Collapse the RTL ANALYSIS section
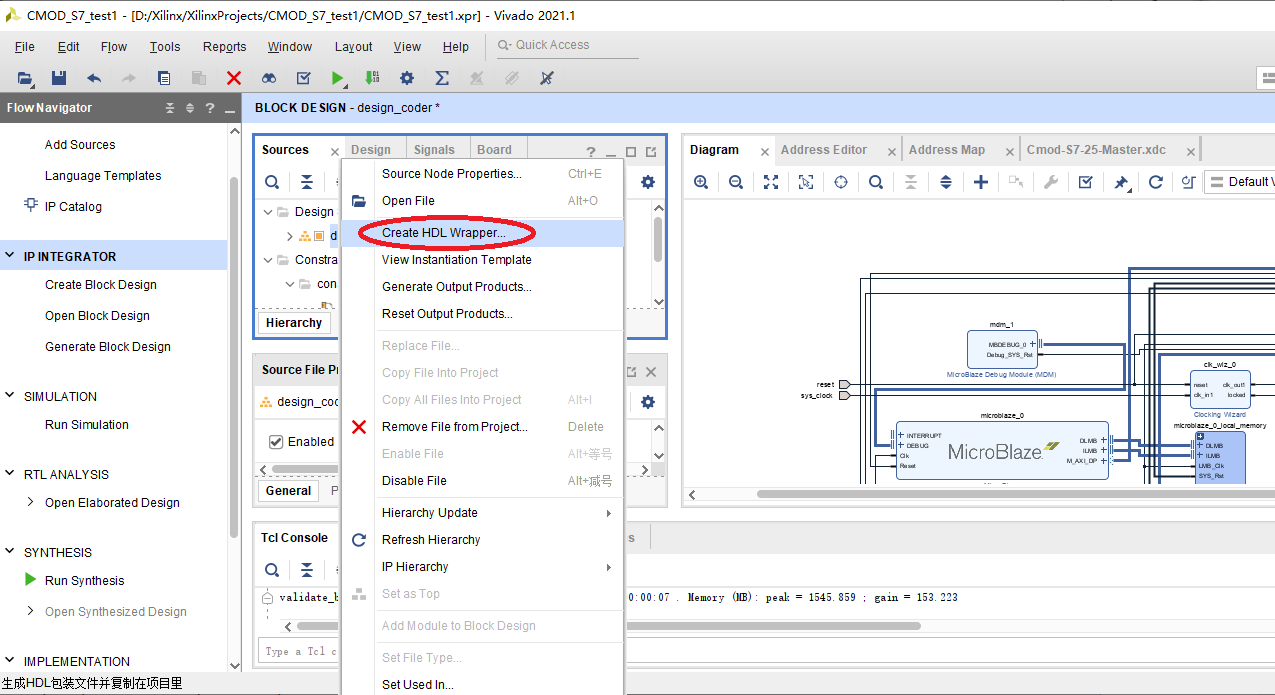This screenshot has width=1275, height=695. [10, 474]
